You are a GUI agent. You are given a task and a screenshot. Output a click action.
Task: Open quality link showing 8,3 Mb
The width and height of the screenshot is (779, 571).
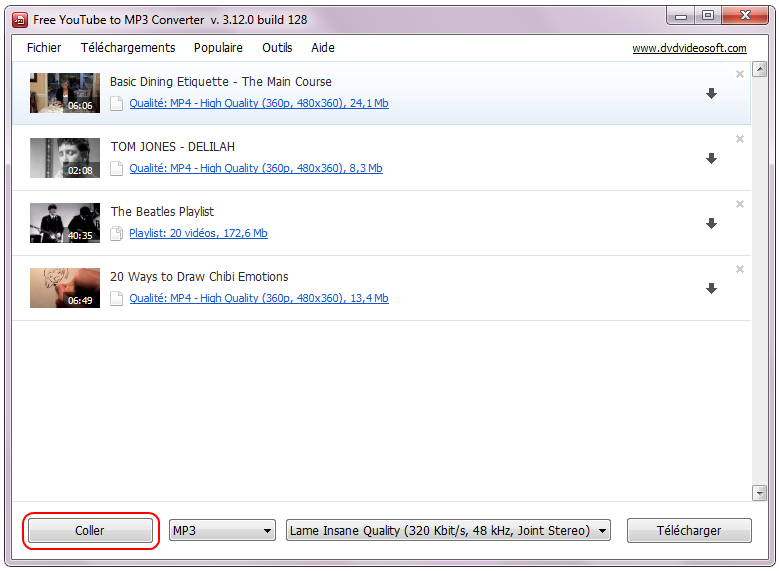point(256,168)
